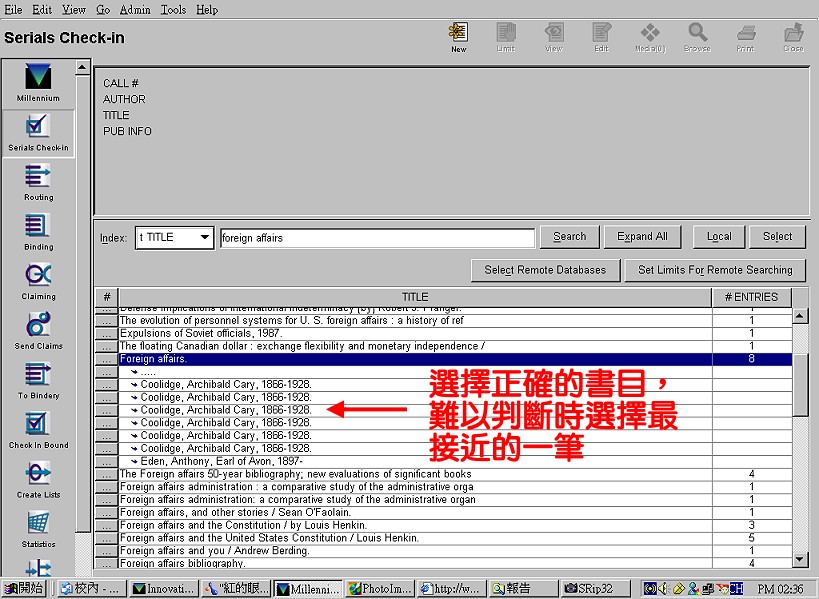The width and height of the screenshot is (819, 599).
Task: Click the Send Claims icon
Action: click(38, 330)
